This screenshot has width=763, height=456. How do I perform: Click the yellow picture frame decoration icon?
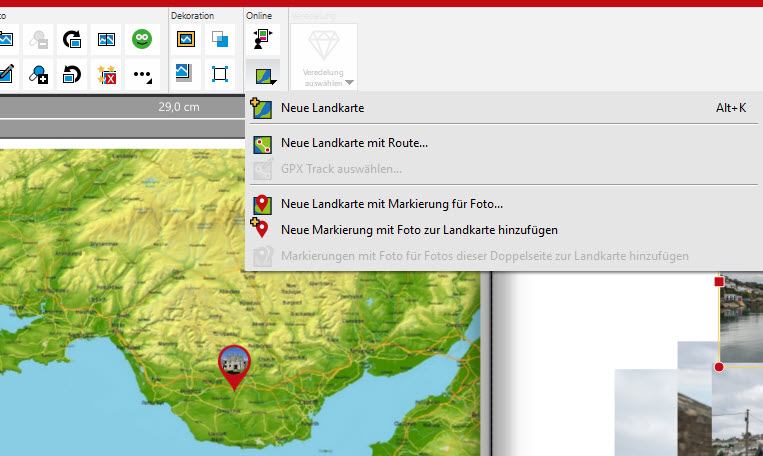coord(186,39)
